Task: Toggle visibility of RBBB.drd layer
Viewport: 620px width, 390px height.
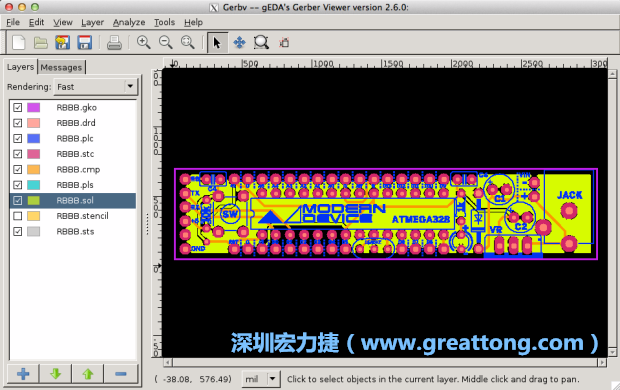Action: 17,123
